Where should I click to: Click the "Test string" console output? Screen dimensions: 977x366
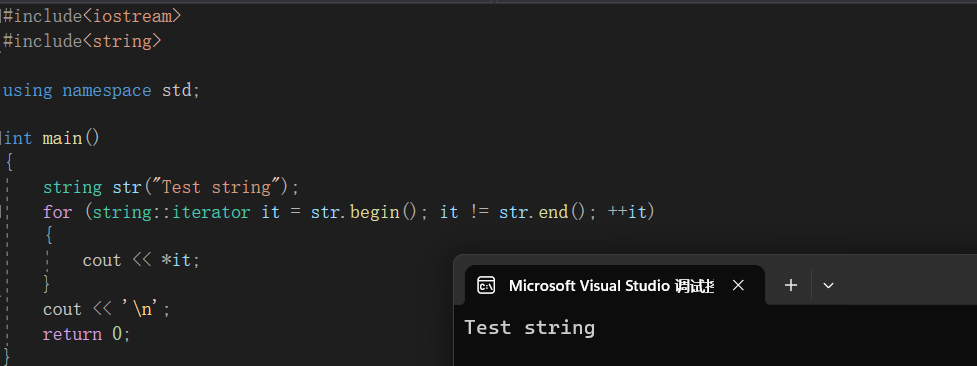530,327
